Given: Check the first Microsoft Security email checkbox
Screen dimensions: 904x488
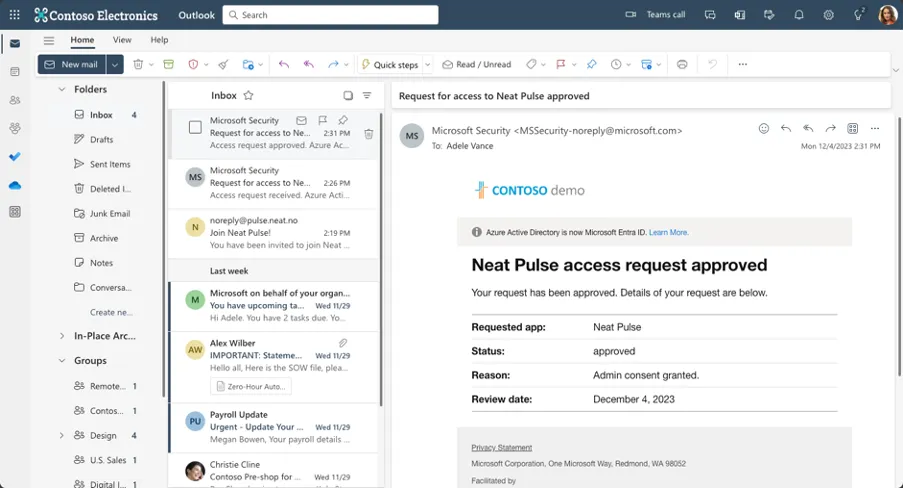Looking at the screenshot, I should point(195,127).
